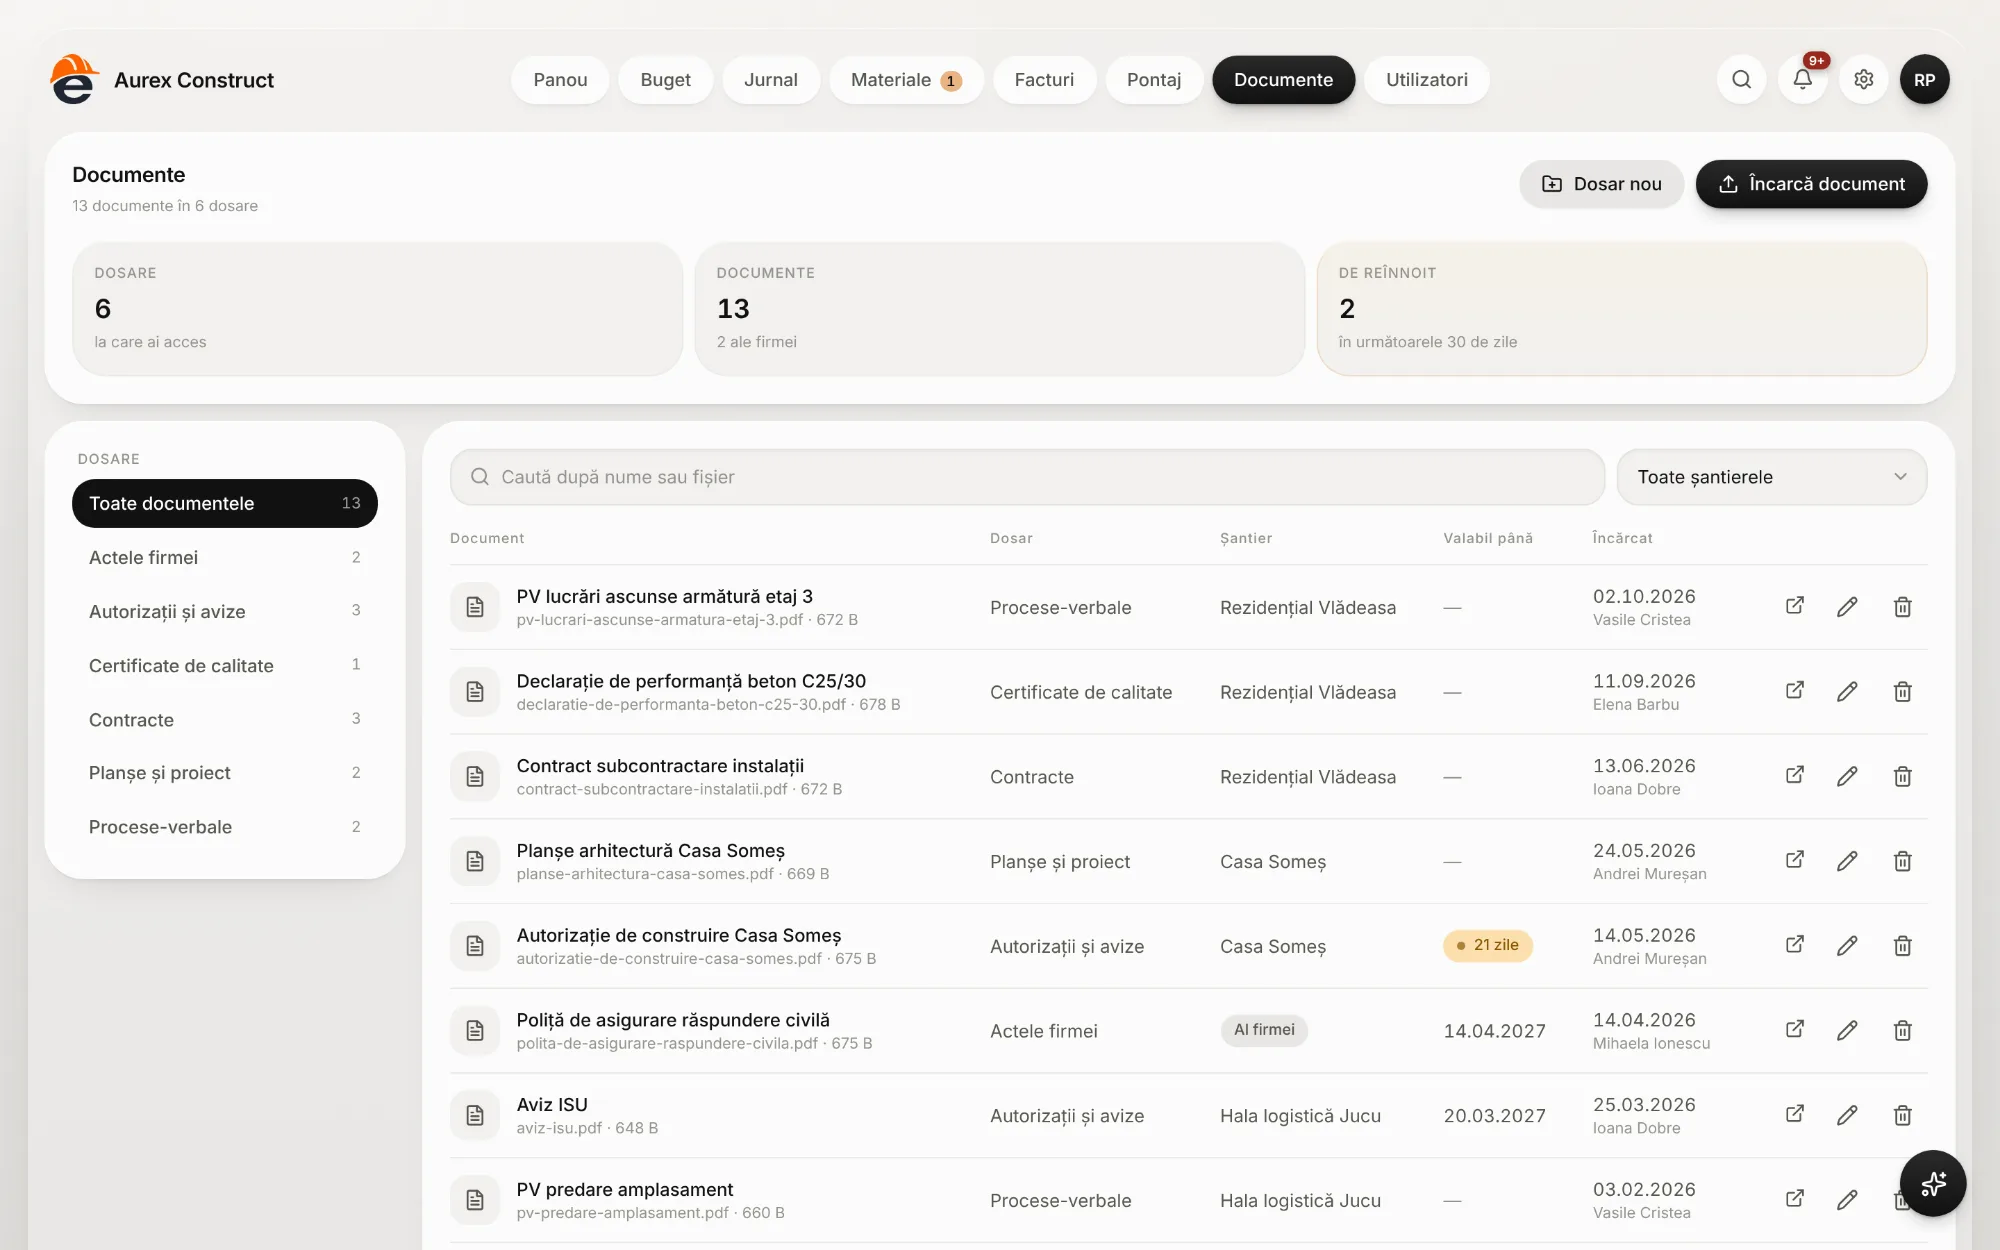This screenshot has height=1250, width=2000.
Task: Select Procese-verbale folder in sidebar
Action: pos(225,827)
